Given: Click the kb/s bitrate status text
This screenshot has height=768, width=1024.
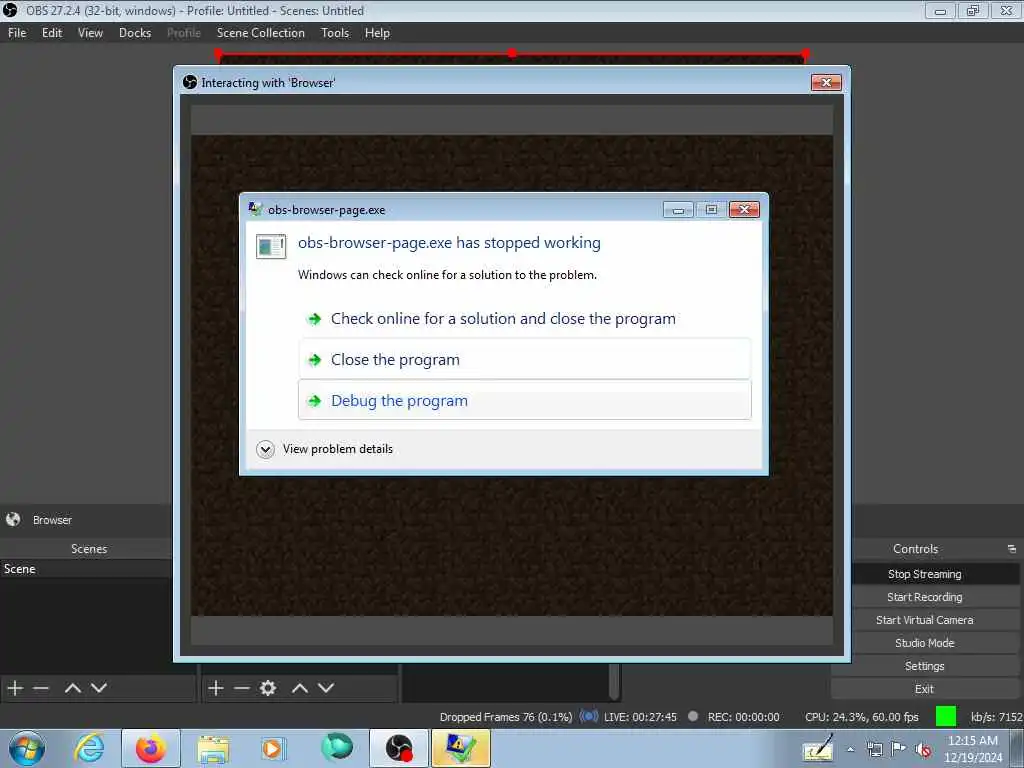Looking at the screenshot, I should [996, 717].
